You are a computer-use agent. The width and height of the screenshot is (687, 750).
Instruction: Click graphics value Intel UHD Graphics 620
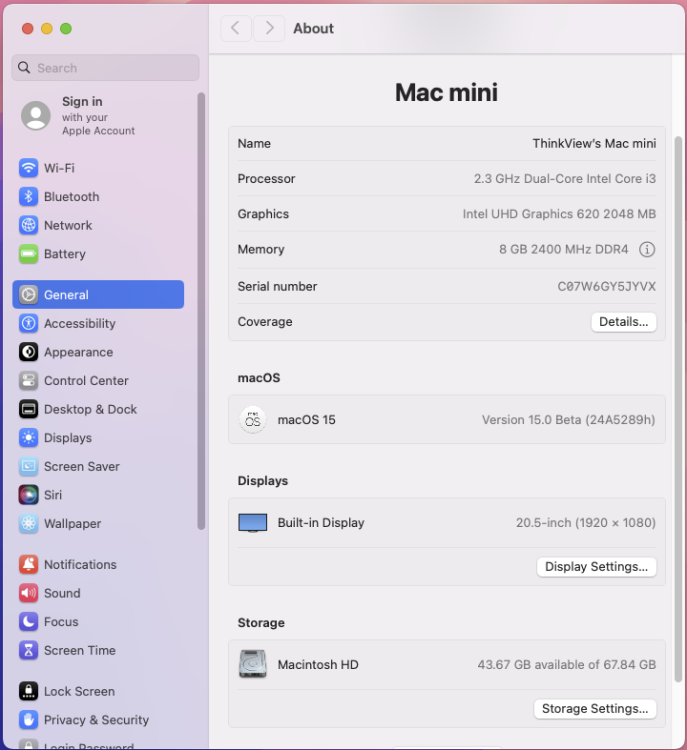(x=531, y=214)
